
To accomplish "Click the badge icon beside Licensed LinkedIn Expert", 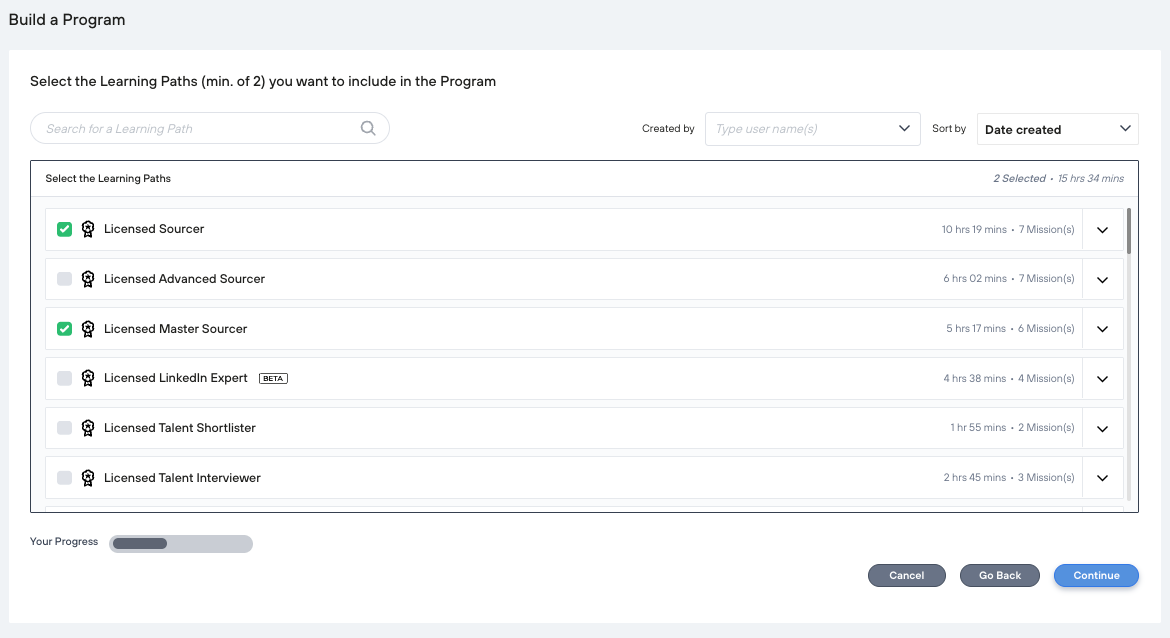I will (x=88, y=378).
